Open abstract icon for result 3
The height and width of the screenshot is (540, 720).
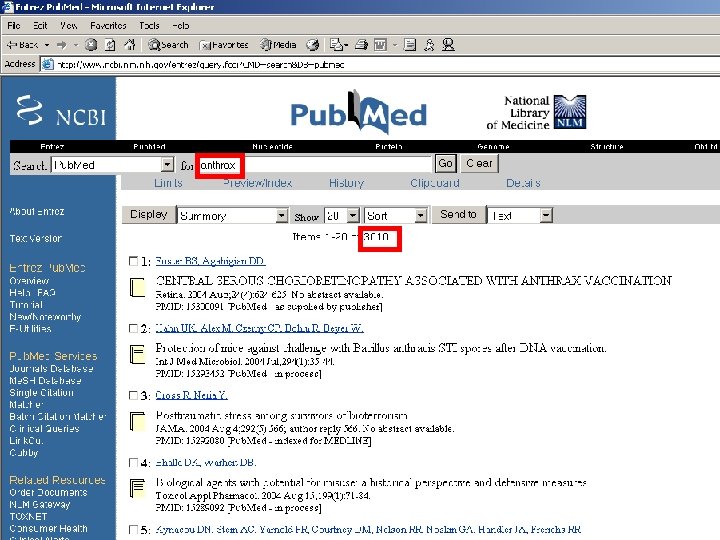[137, 422]
